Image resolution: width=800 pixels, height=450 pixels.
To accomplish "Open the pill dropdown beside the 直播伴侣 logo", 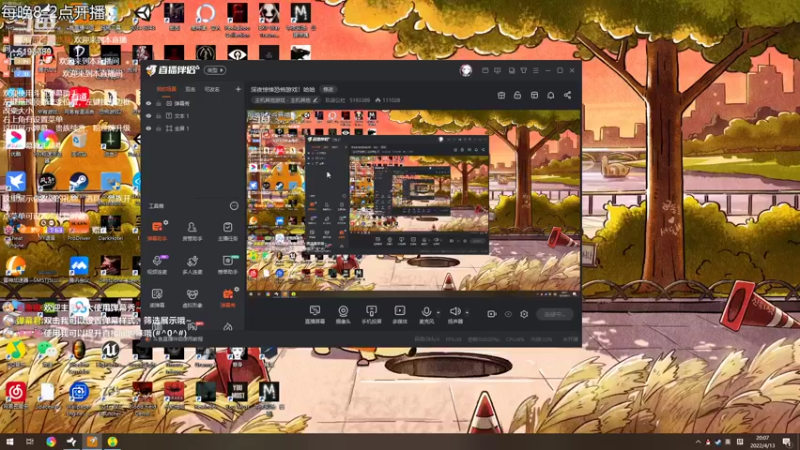I will 215,70.
